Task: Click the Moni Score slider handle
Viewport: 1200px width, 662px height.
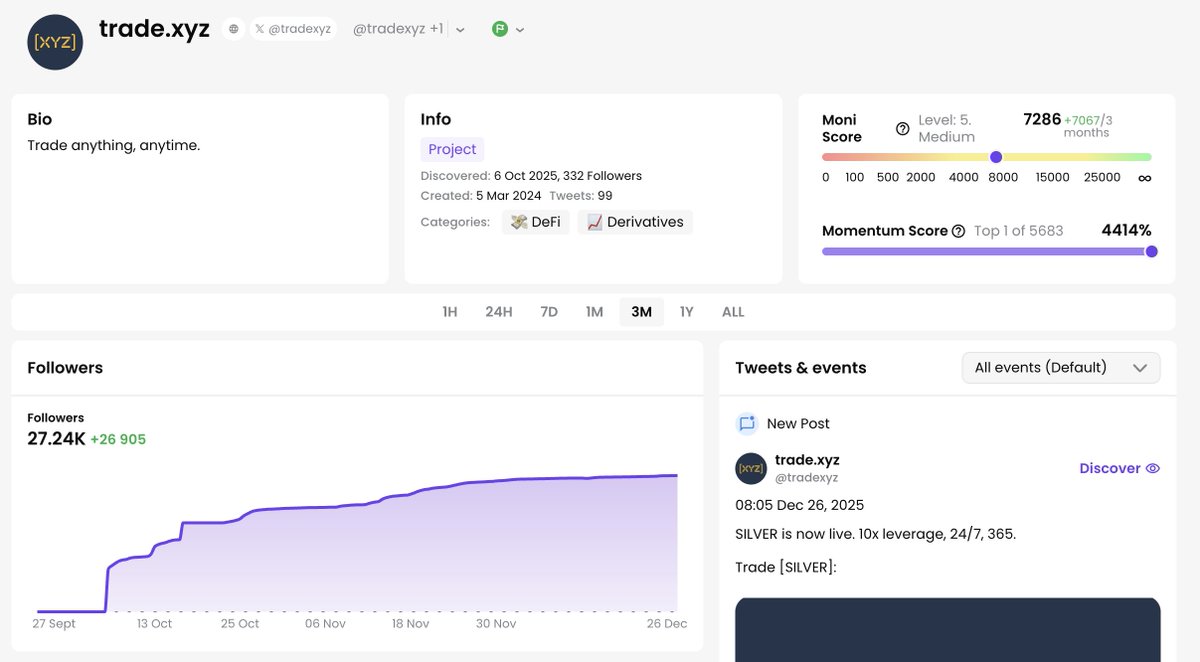Action: tap(996, 157)
